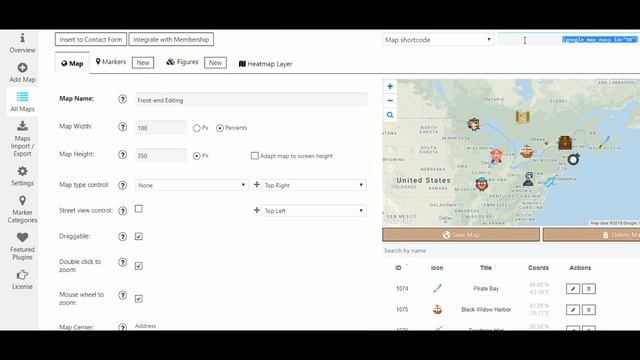Viewport: 640px width, 360px height.
Task: Zoom in on the map preview
Action: click(390, 86)
